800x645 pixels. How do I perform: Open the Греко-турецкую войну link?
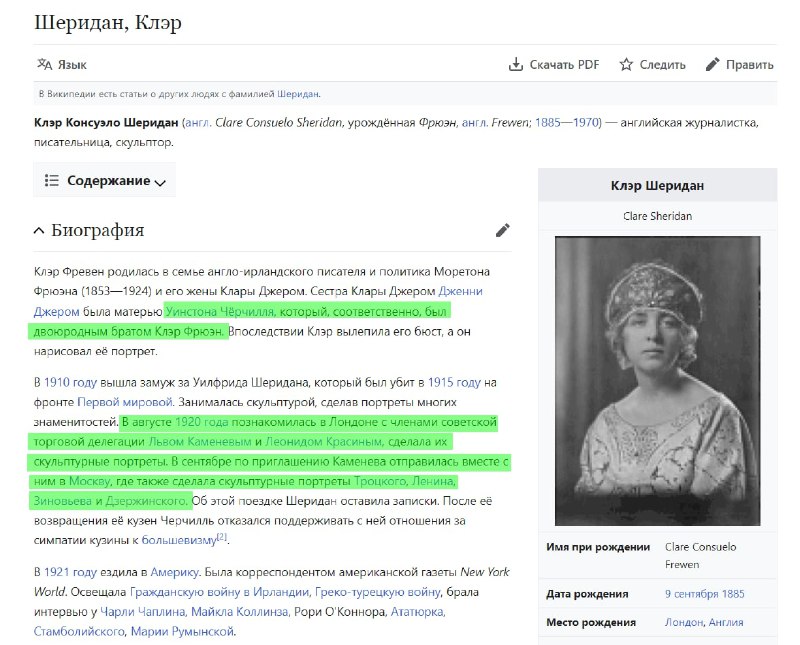pyautogui.click(x=378, y=592)
